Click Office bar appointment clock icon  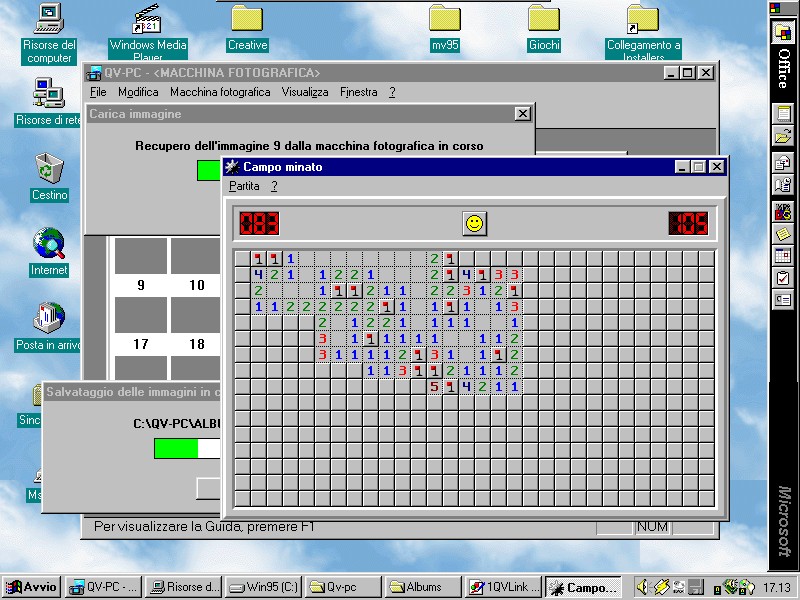click(x=783, y=185)
